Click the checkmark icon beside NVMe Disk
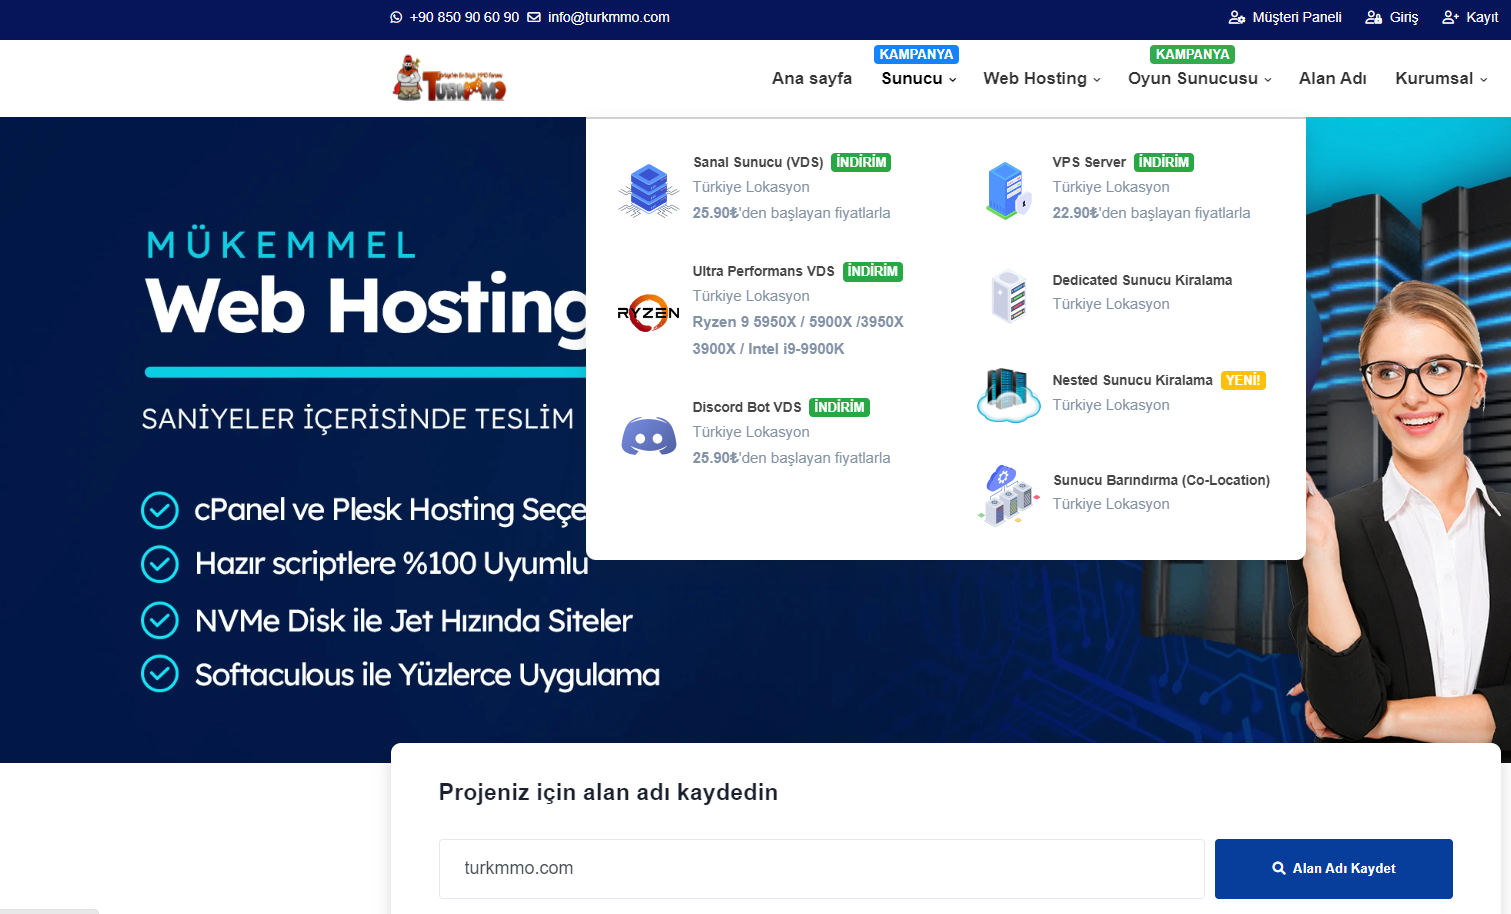1511x914 pixels. (160, 620)
